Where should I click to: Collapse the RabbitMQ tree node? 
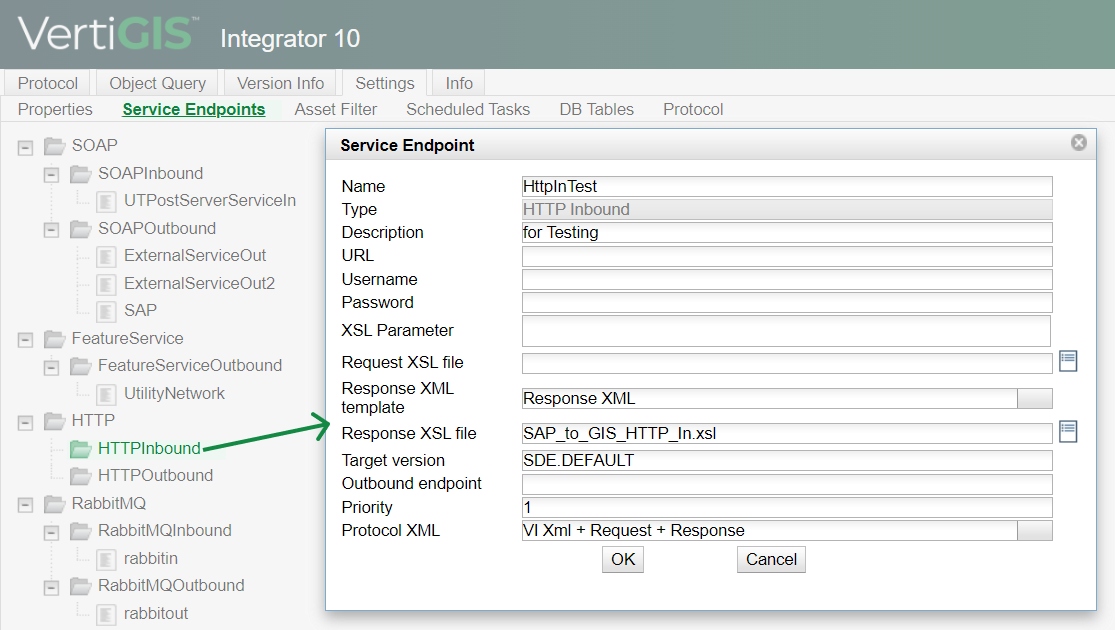(26, 506)
